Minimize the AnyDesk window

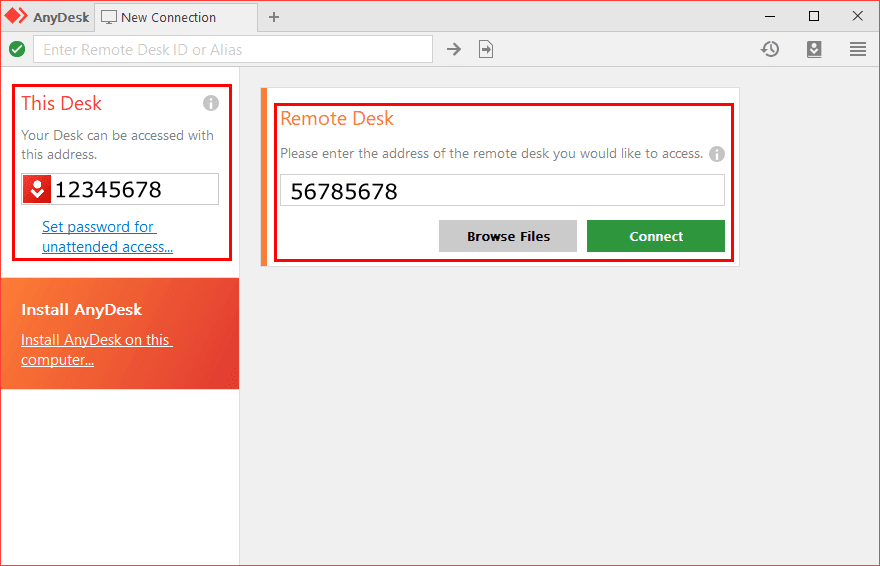(770, 16)
